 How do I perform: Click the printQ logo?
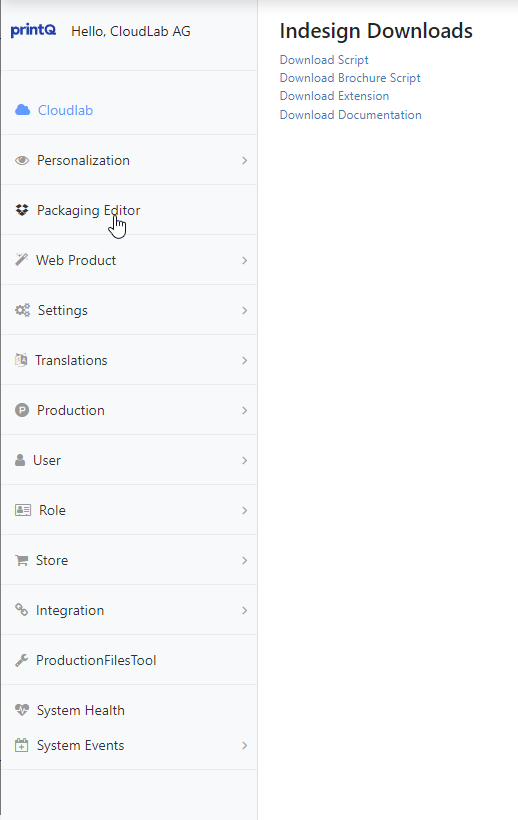click(33, 31)
